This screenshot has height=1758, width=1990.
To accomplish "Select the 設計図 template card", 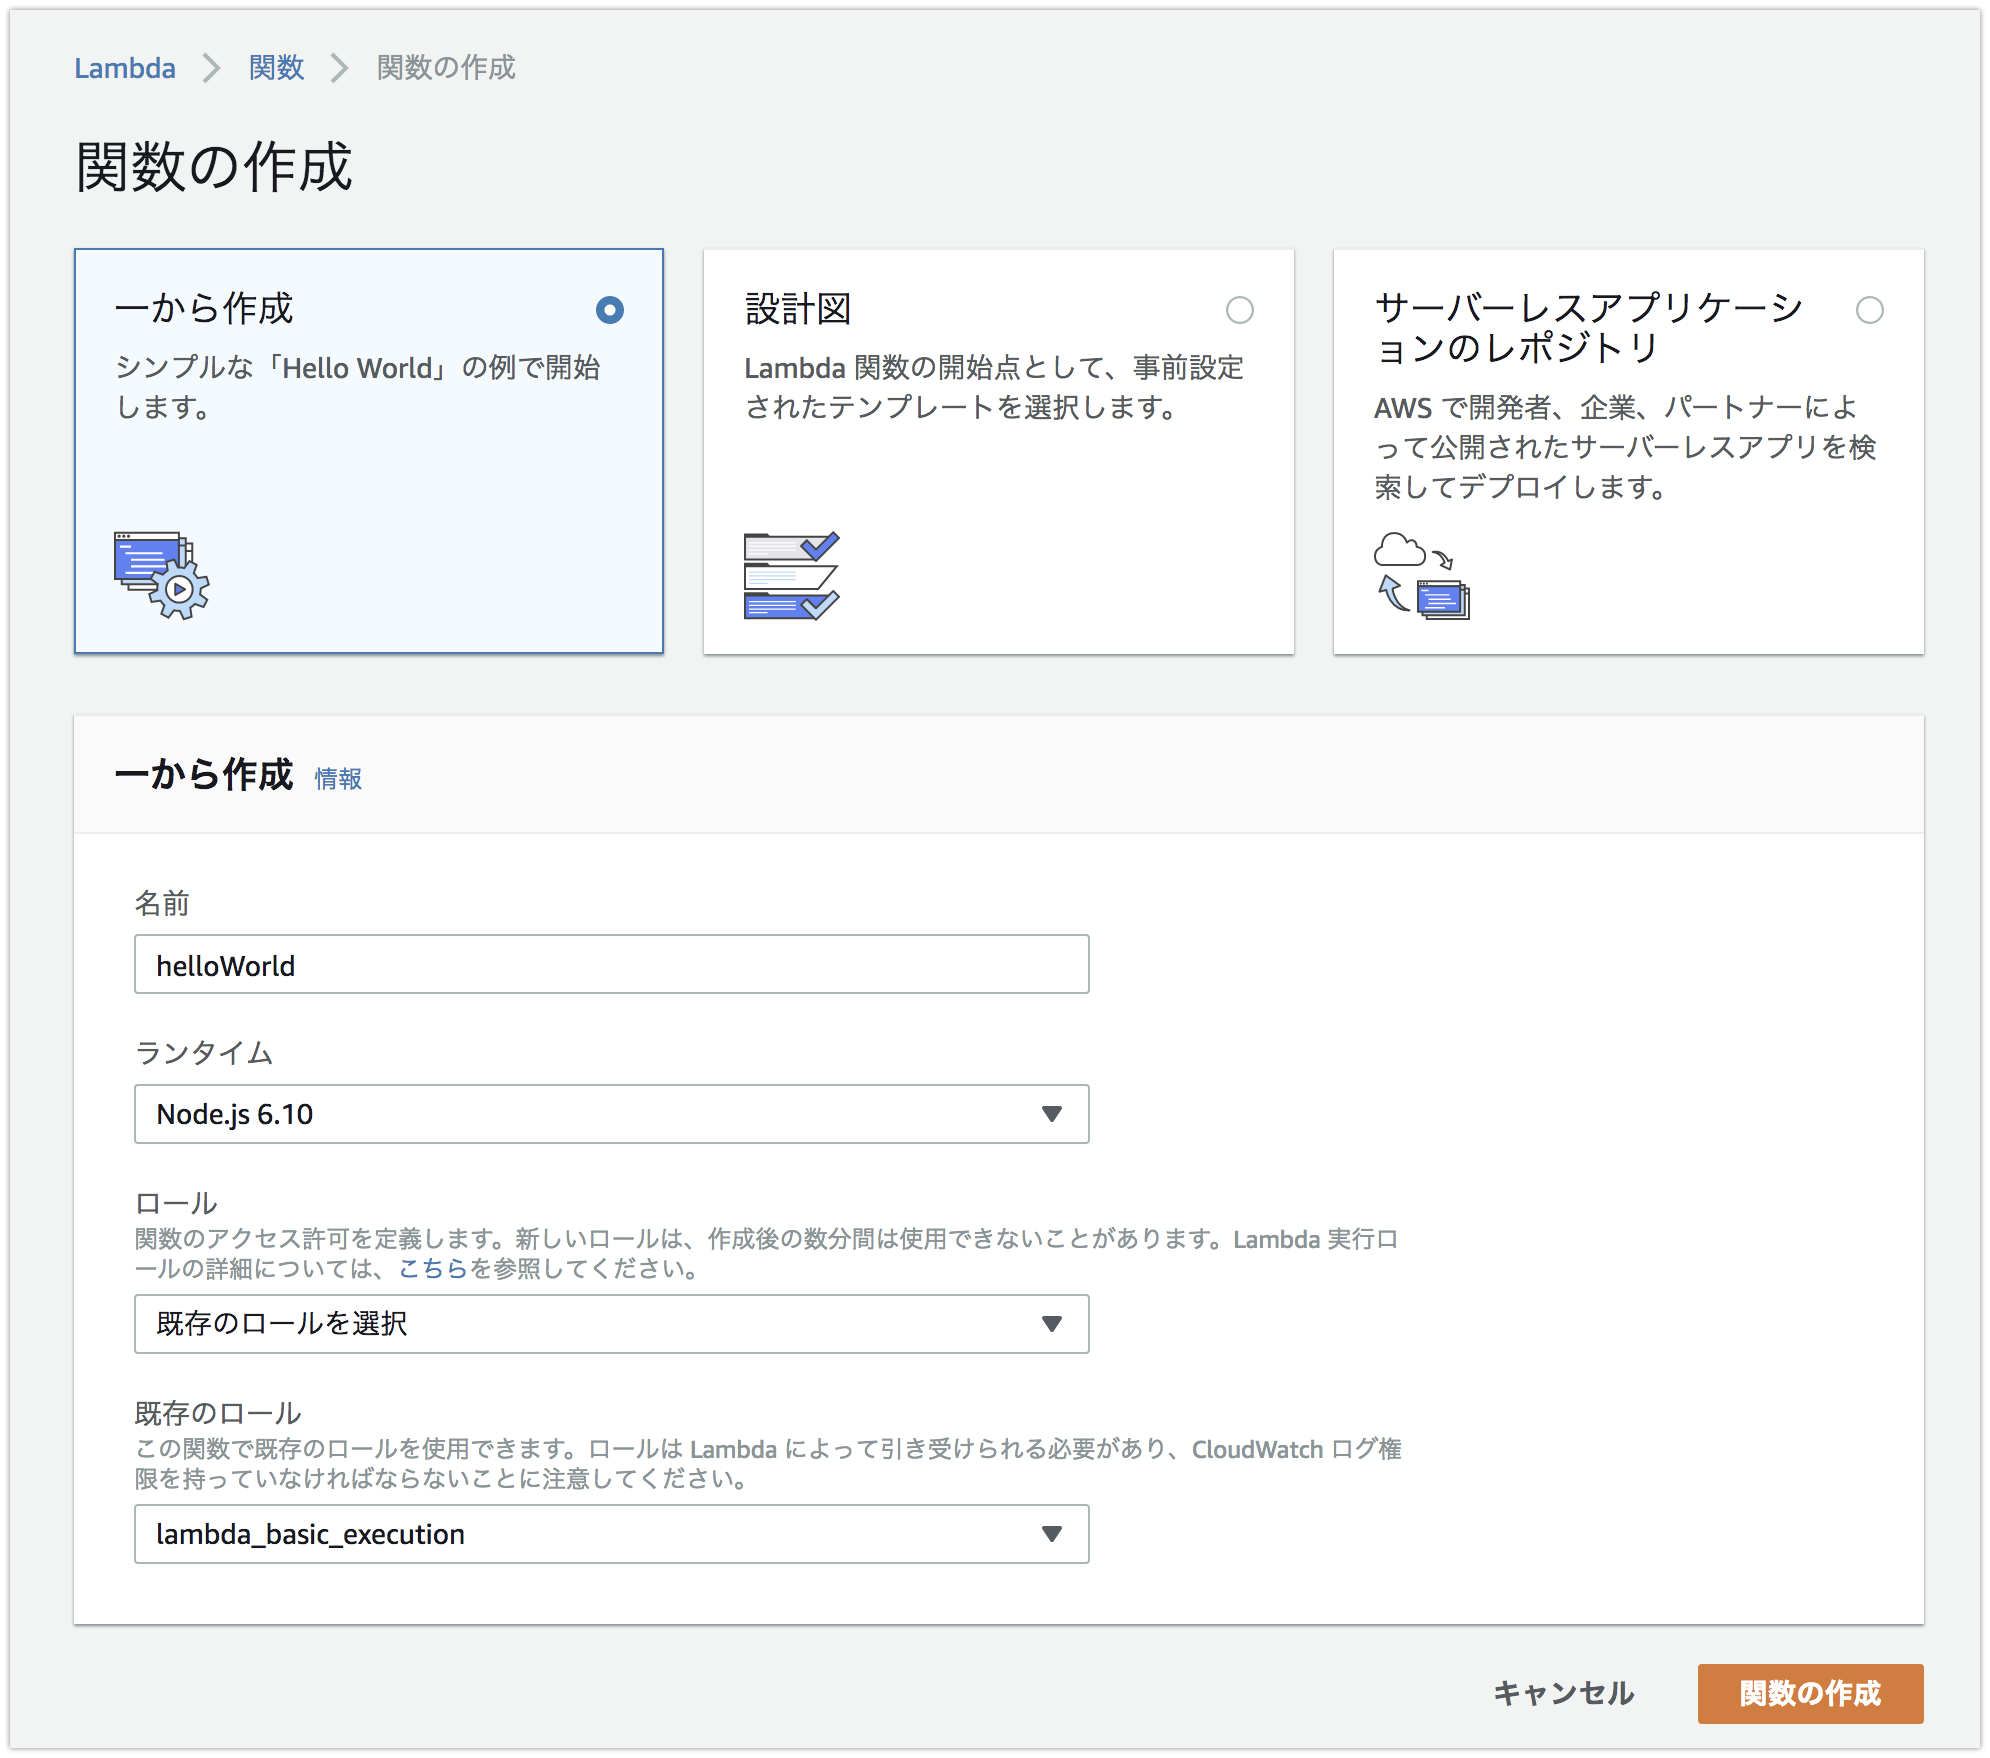I will click(x=997, y=451).
